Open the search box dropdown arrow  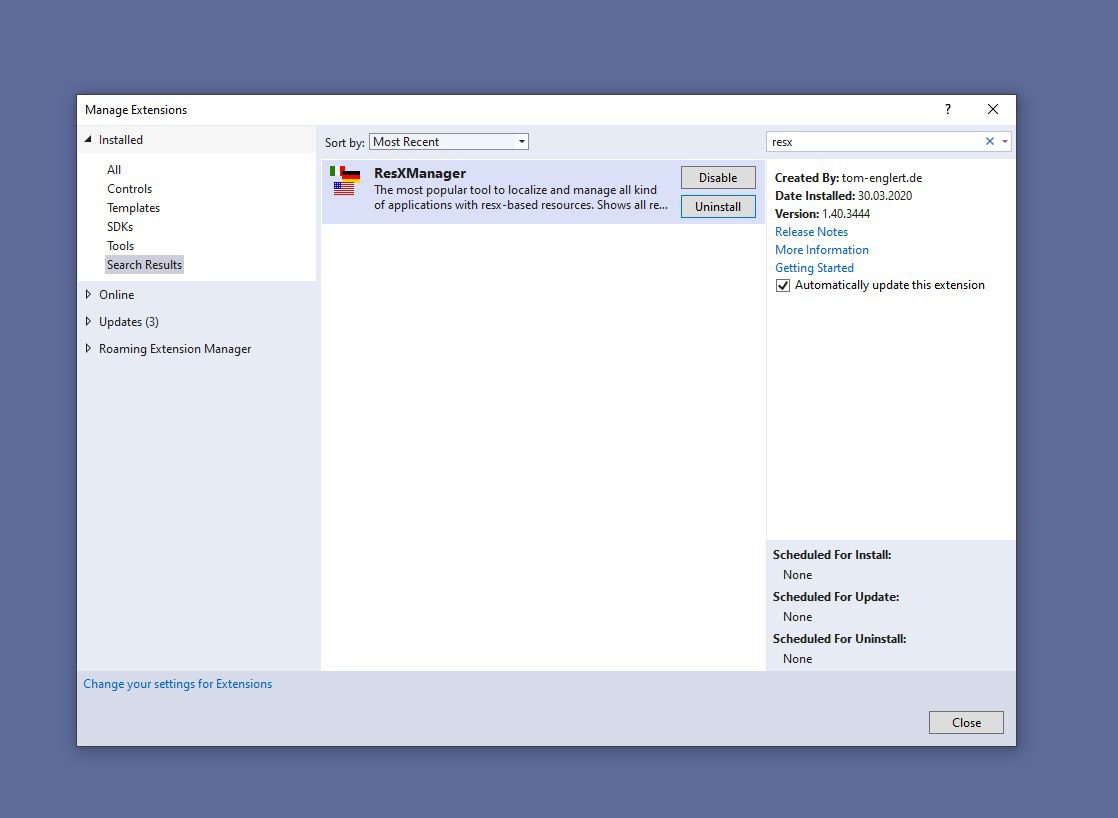[x=1005, y=141]
